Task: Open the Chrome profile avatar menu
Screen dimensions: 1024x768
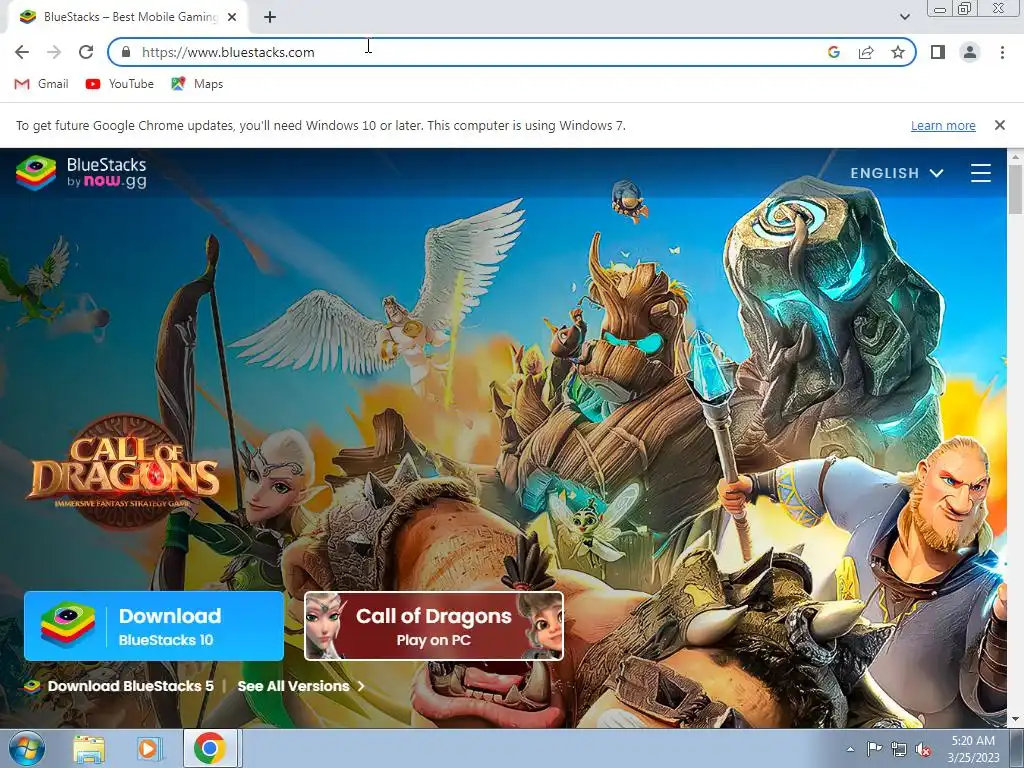Action: click(x=970, y=52)
